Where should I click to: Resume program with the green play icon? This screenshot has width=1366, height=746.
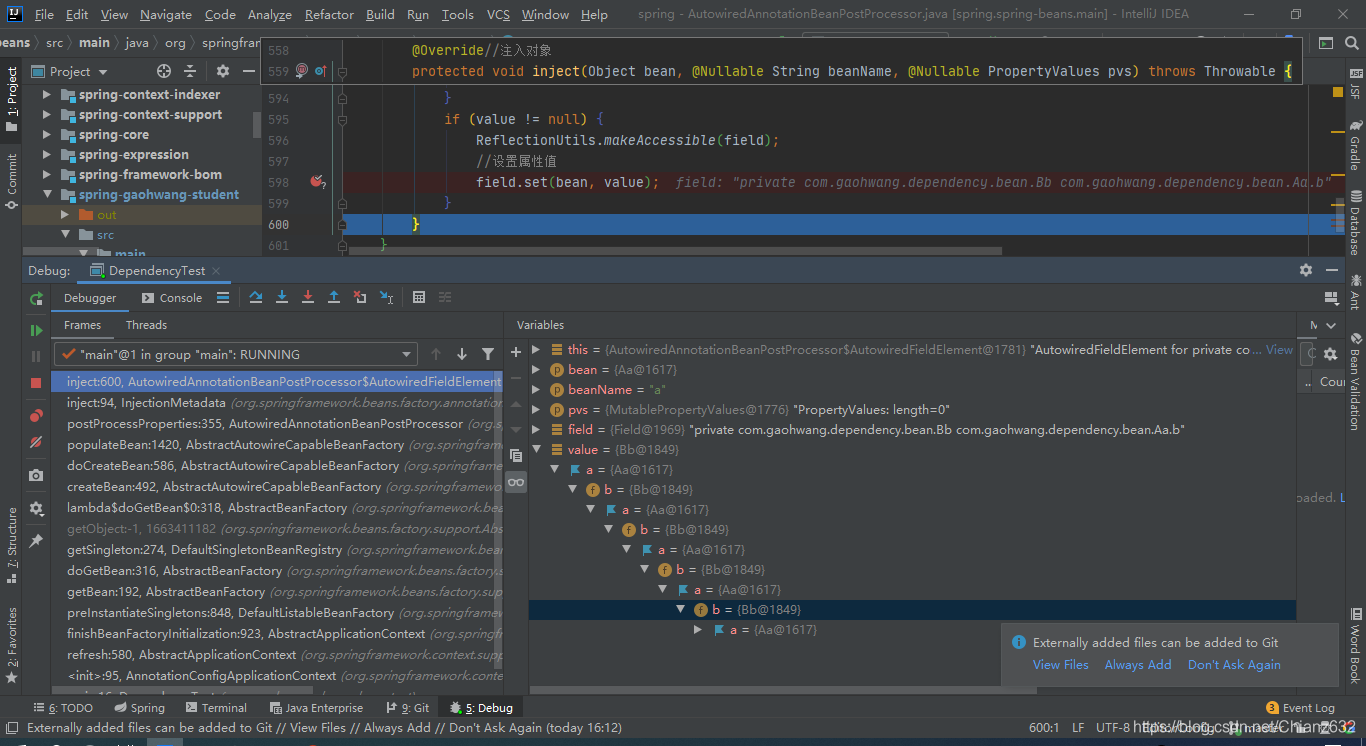click(36, 330)
